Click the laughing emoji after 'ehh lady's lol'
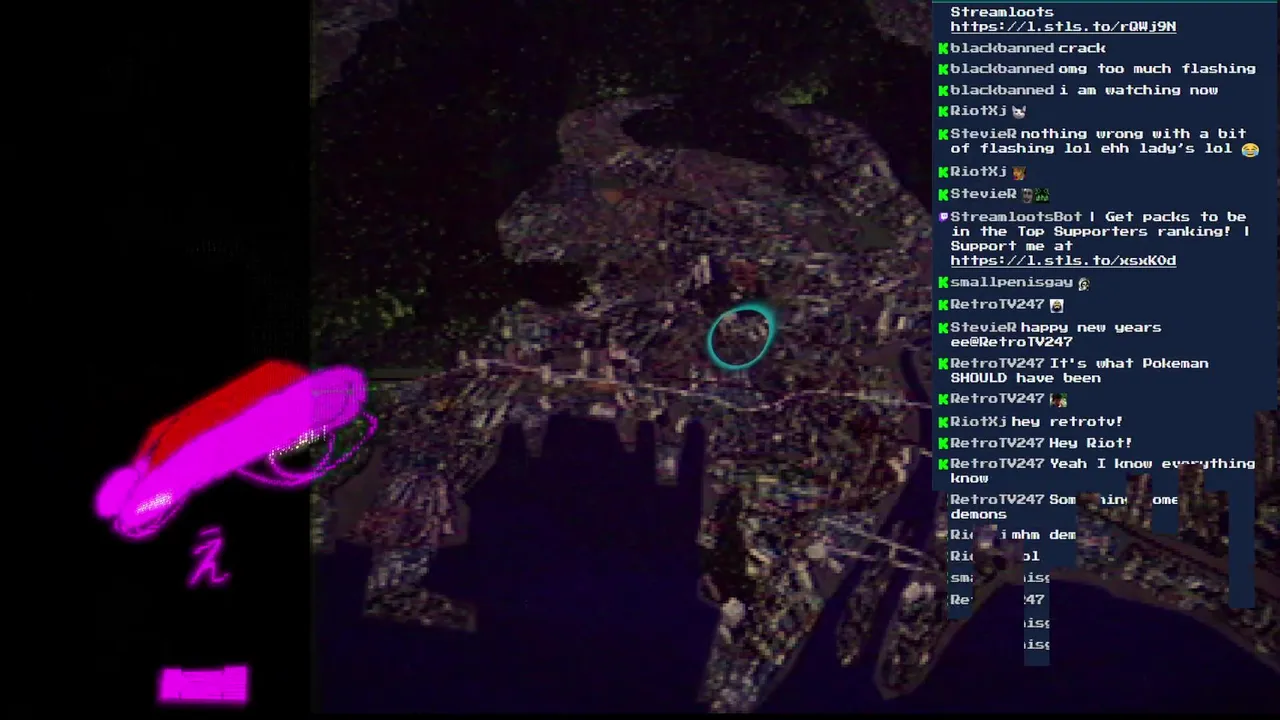This screenshot has height=720, width=1280. click(1250, 150)
